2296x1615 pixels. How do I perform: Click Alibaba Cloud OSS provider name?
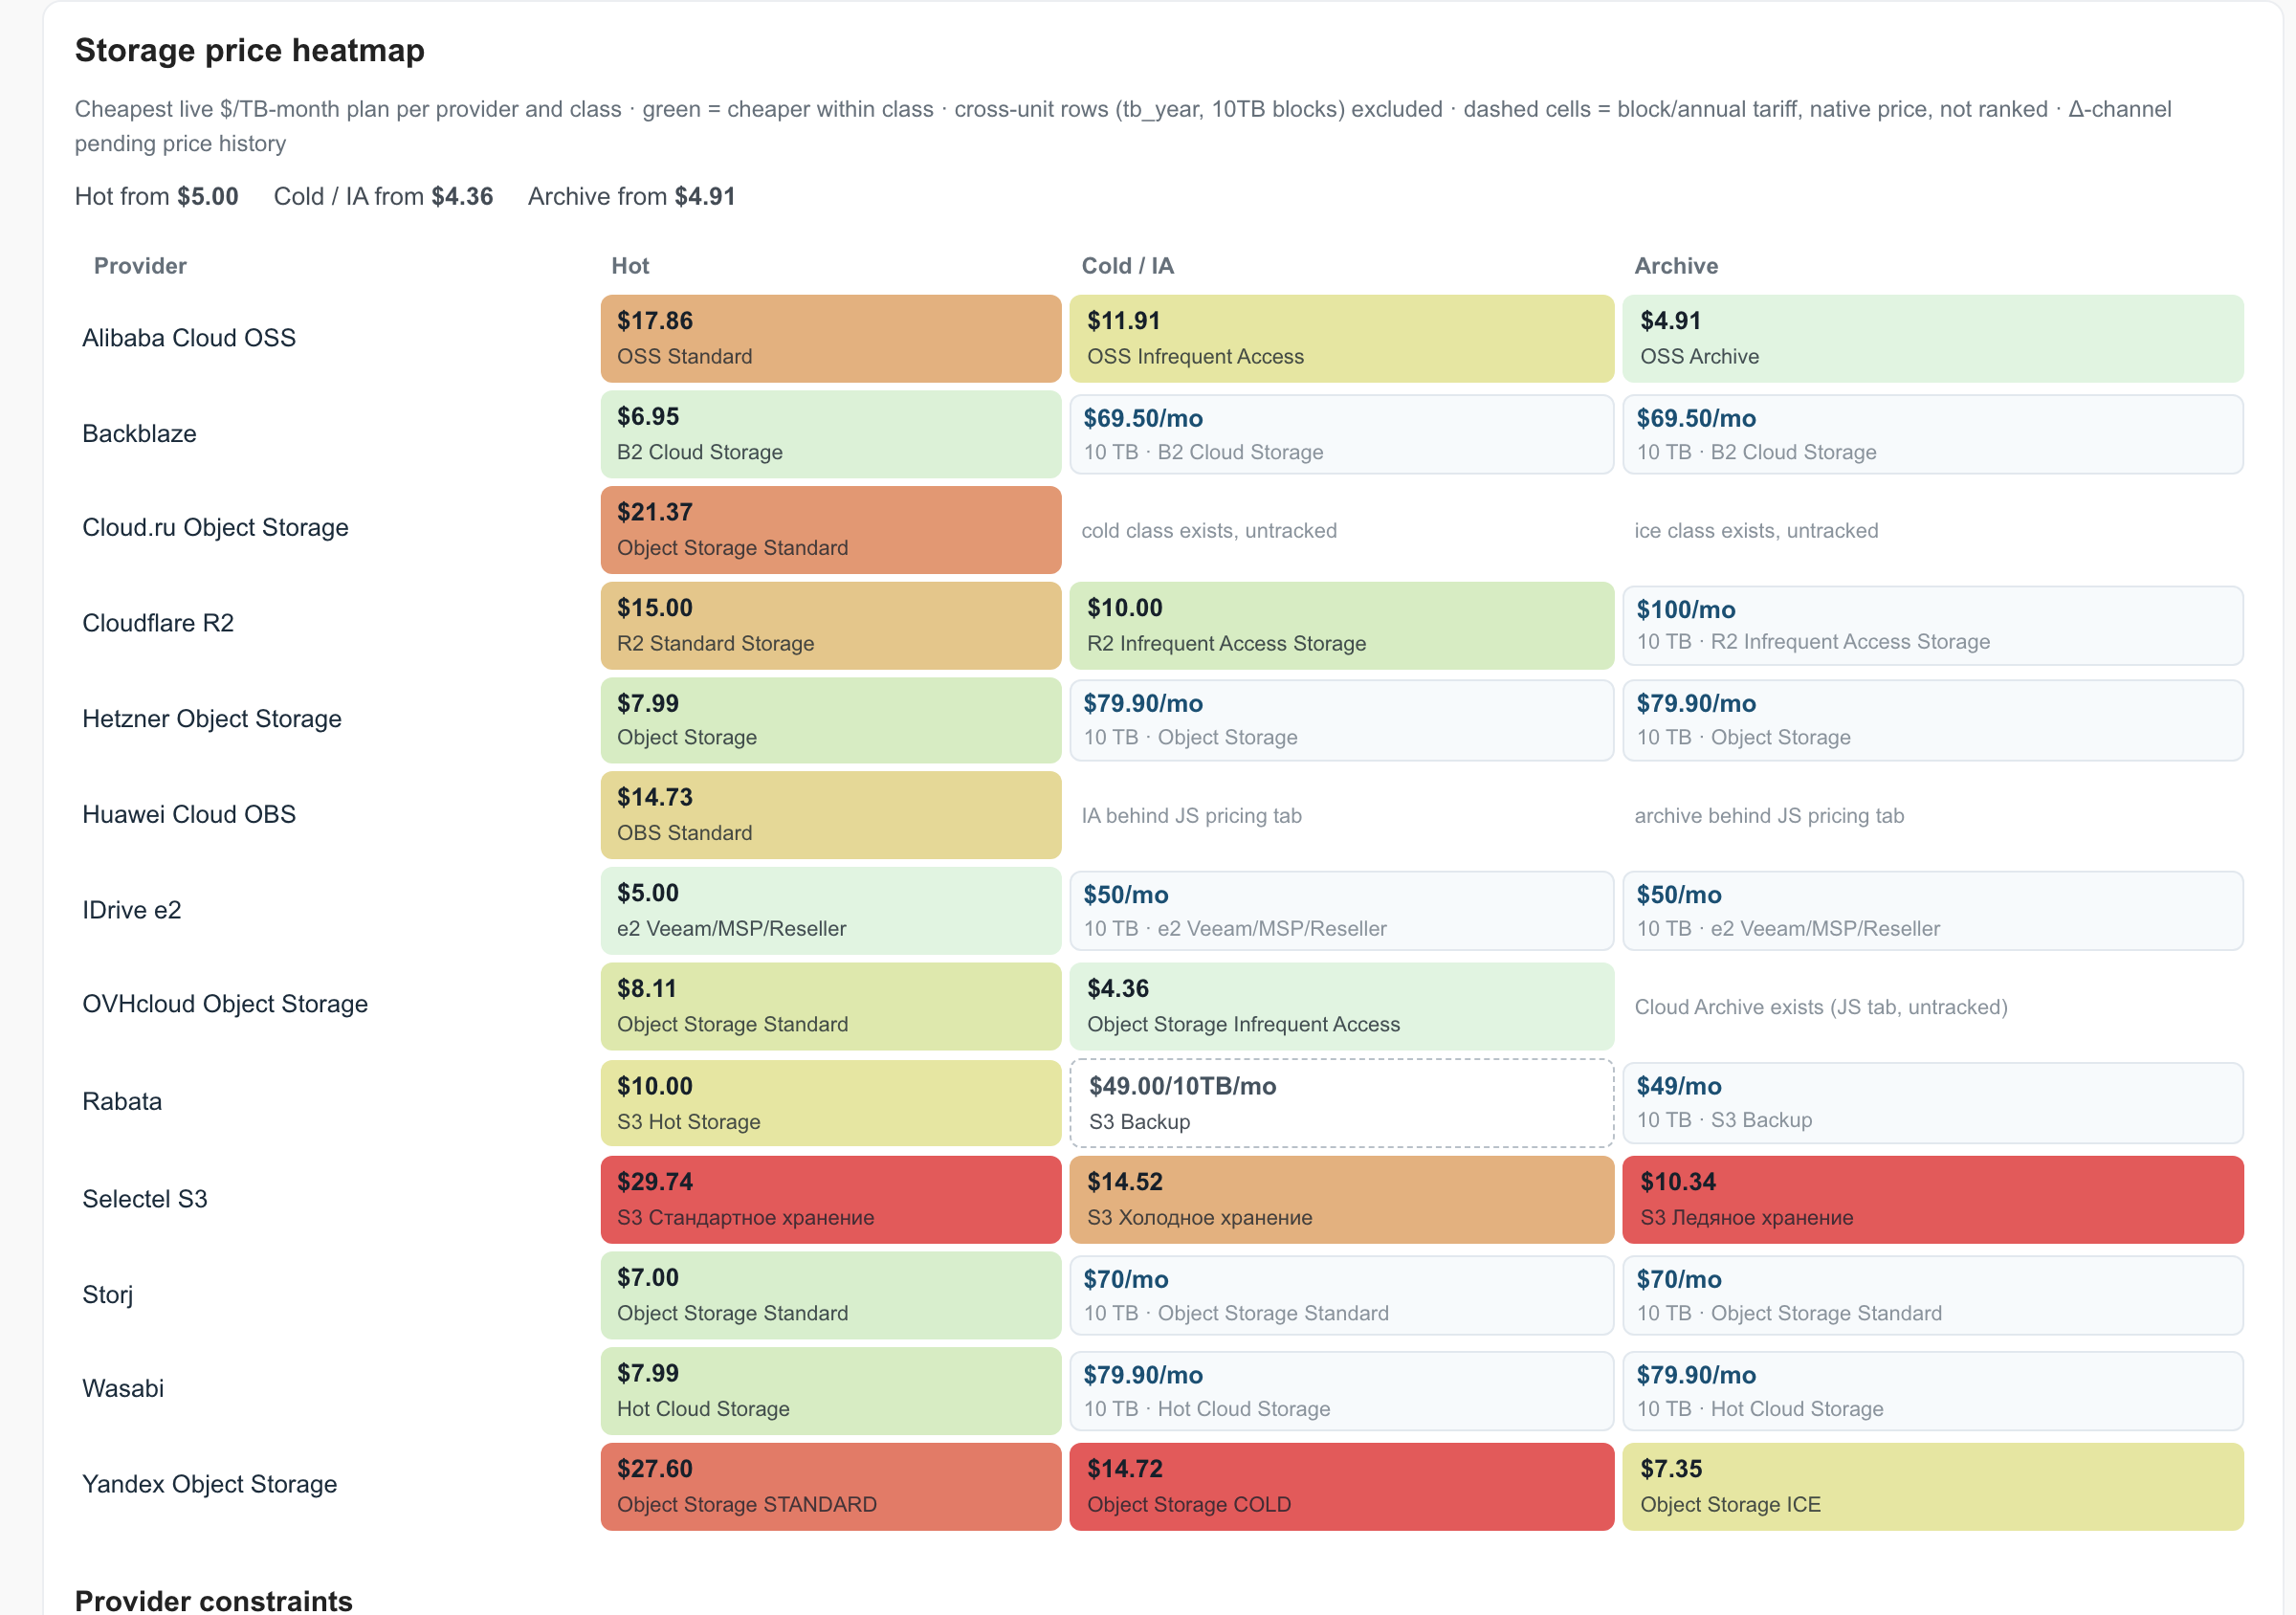coord(189,338)
